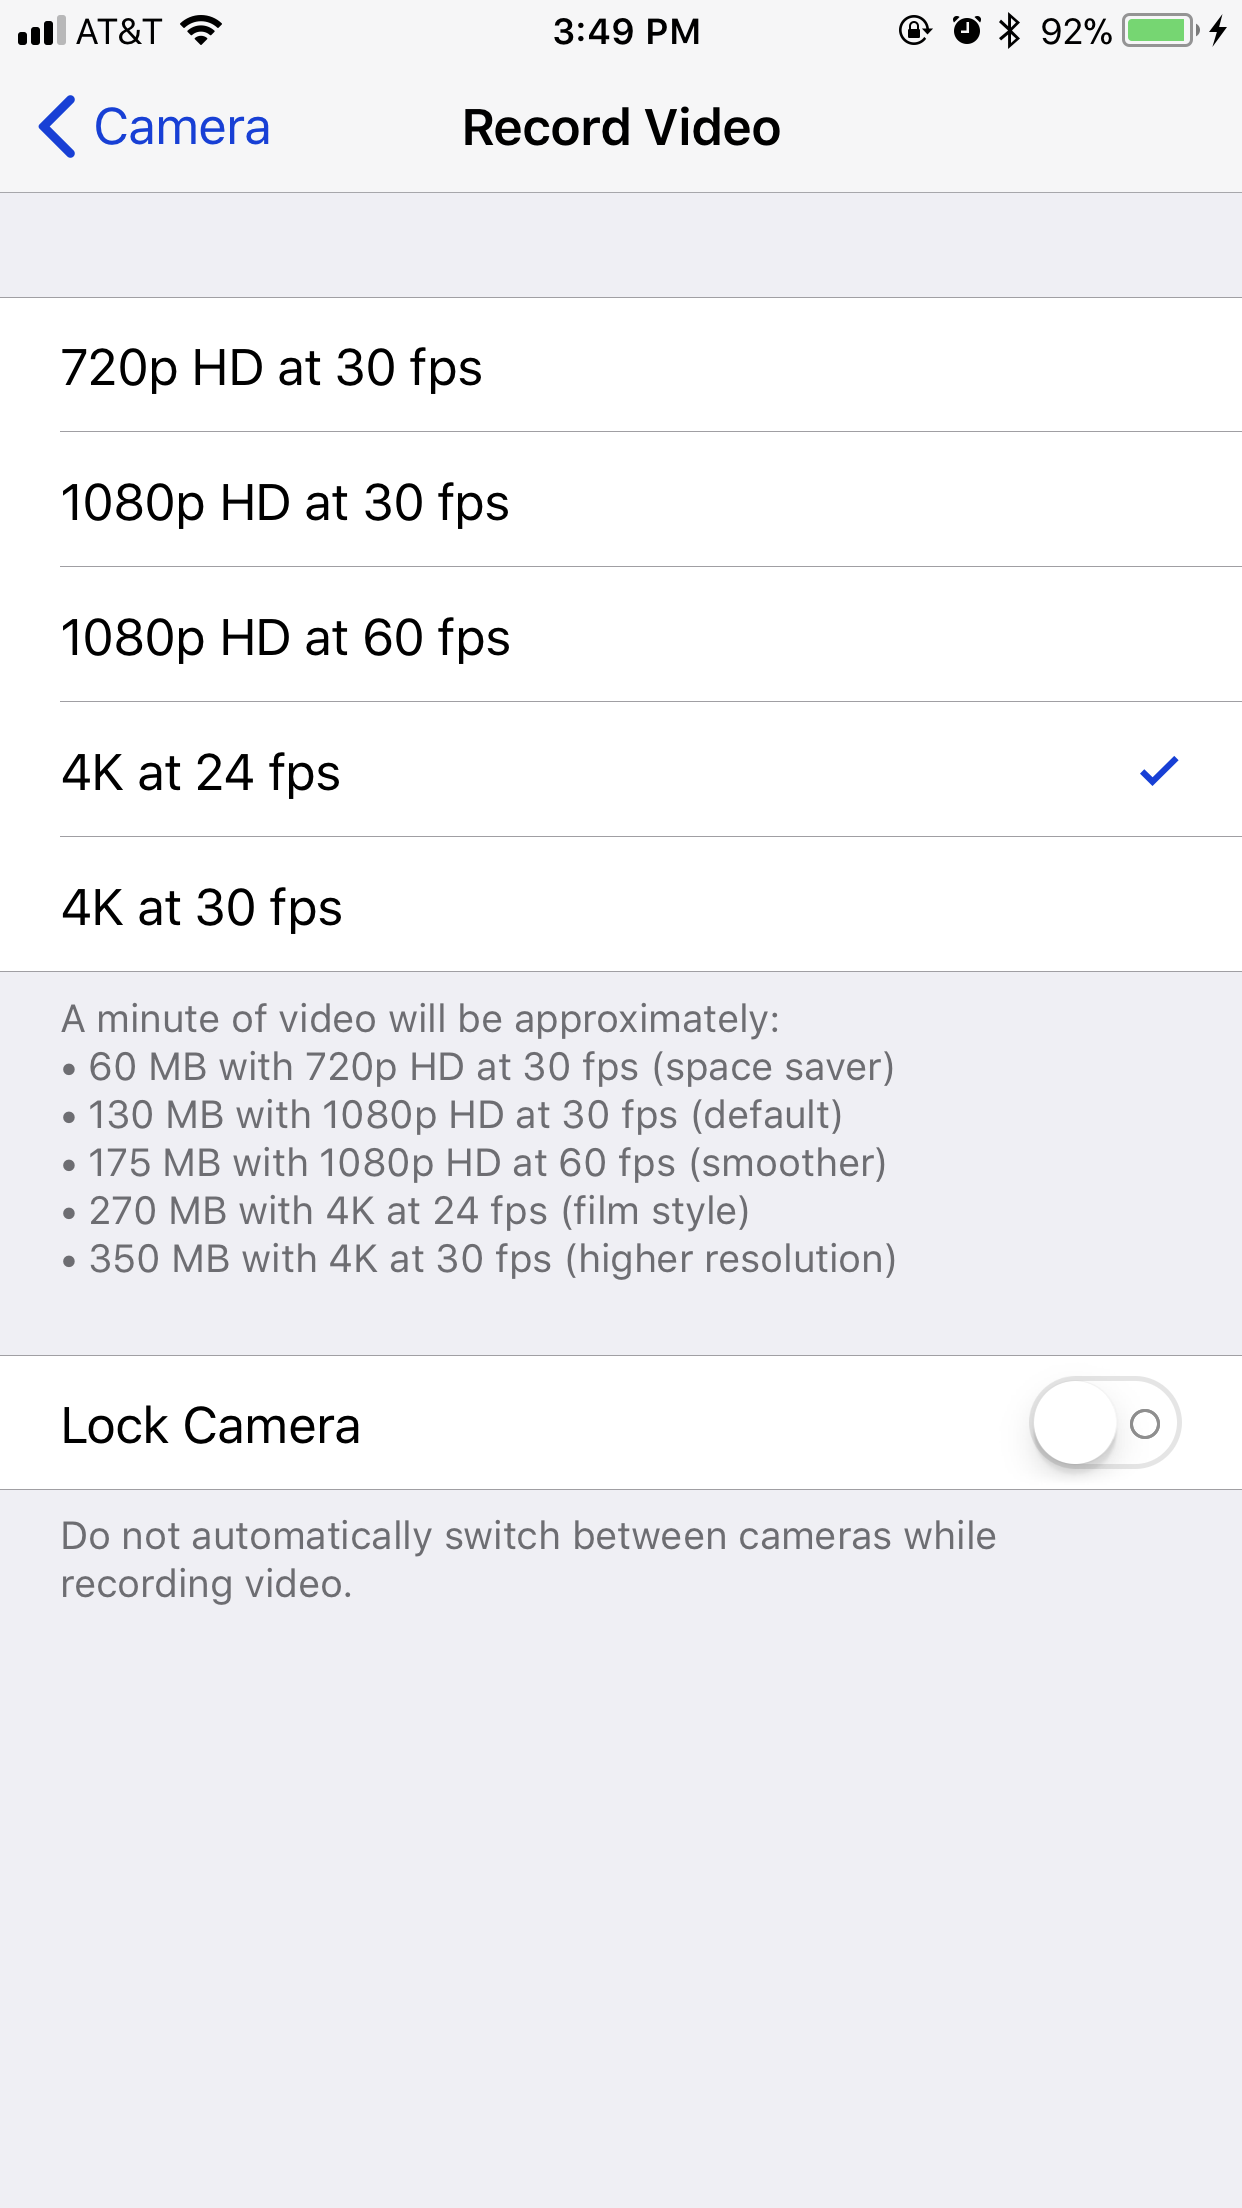Viewport: 1242px width, 2208px height.
Task: Choose 4K at 30 fps resolution
Action: pyautogui.click(x=621, y=905)
